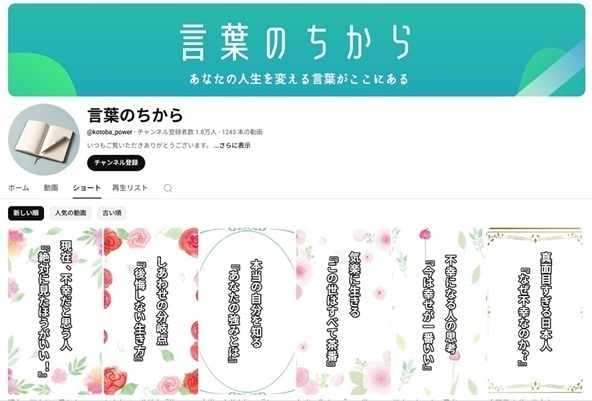Sort shorts by 古い順 chip
The height and width of the screenshot is (401, 592).
(112, 213)
